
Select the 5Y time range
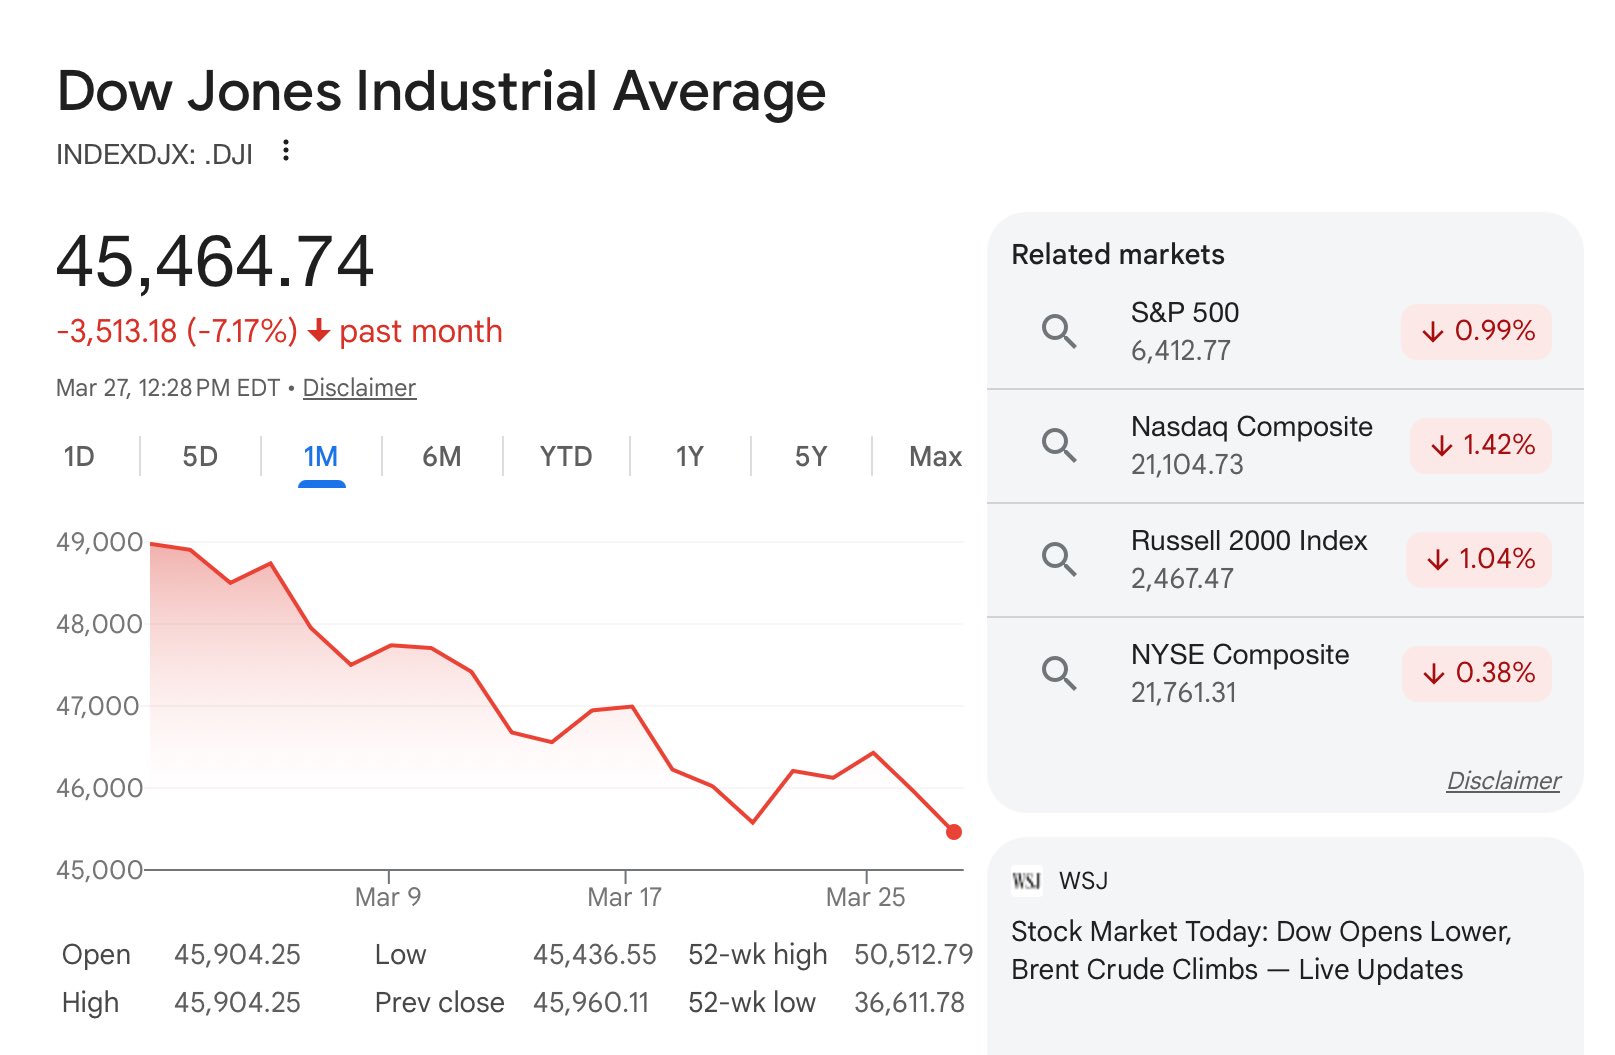(811, 457)
